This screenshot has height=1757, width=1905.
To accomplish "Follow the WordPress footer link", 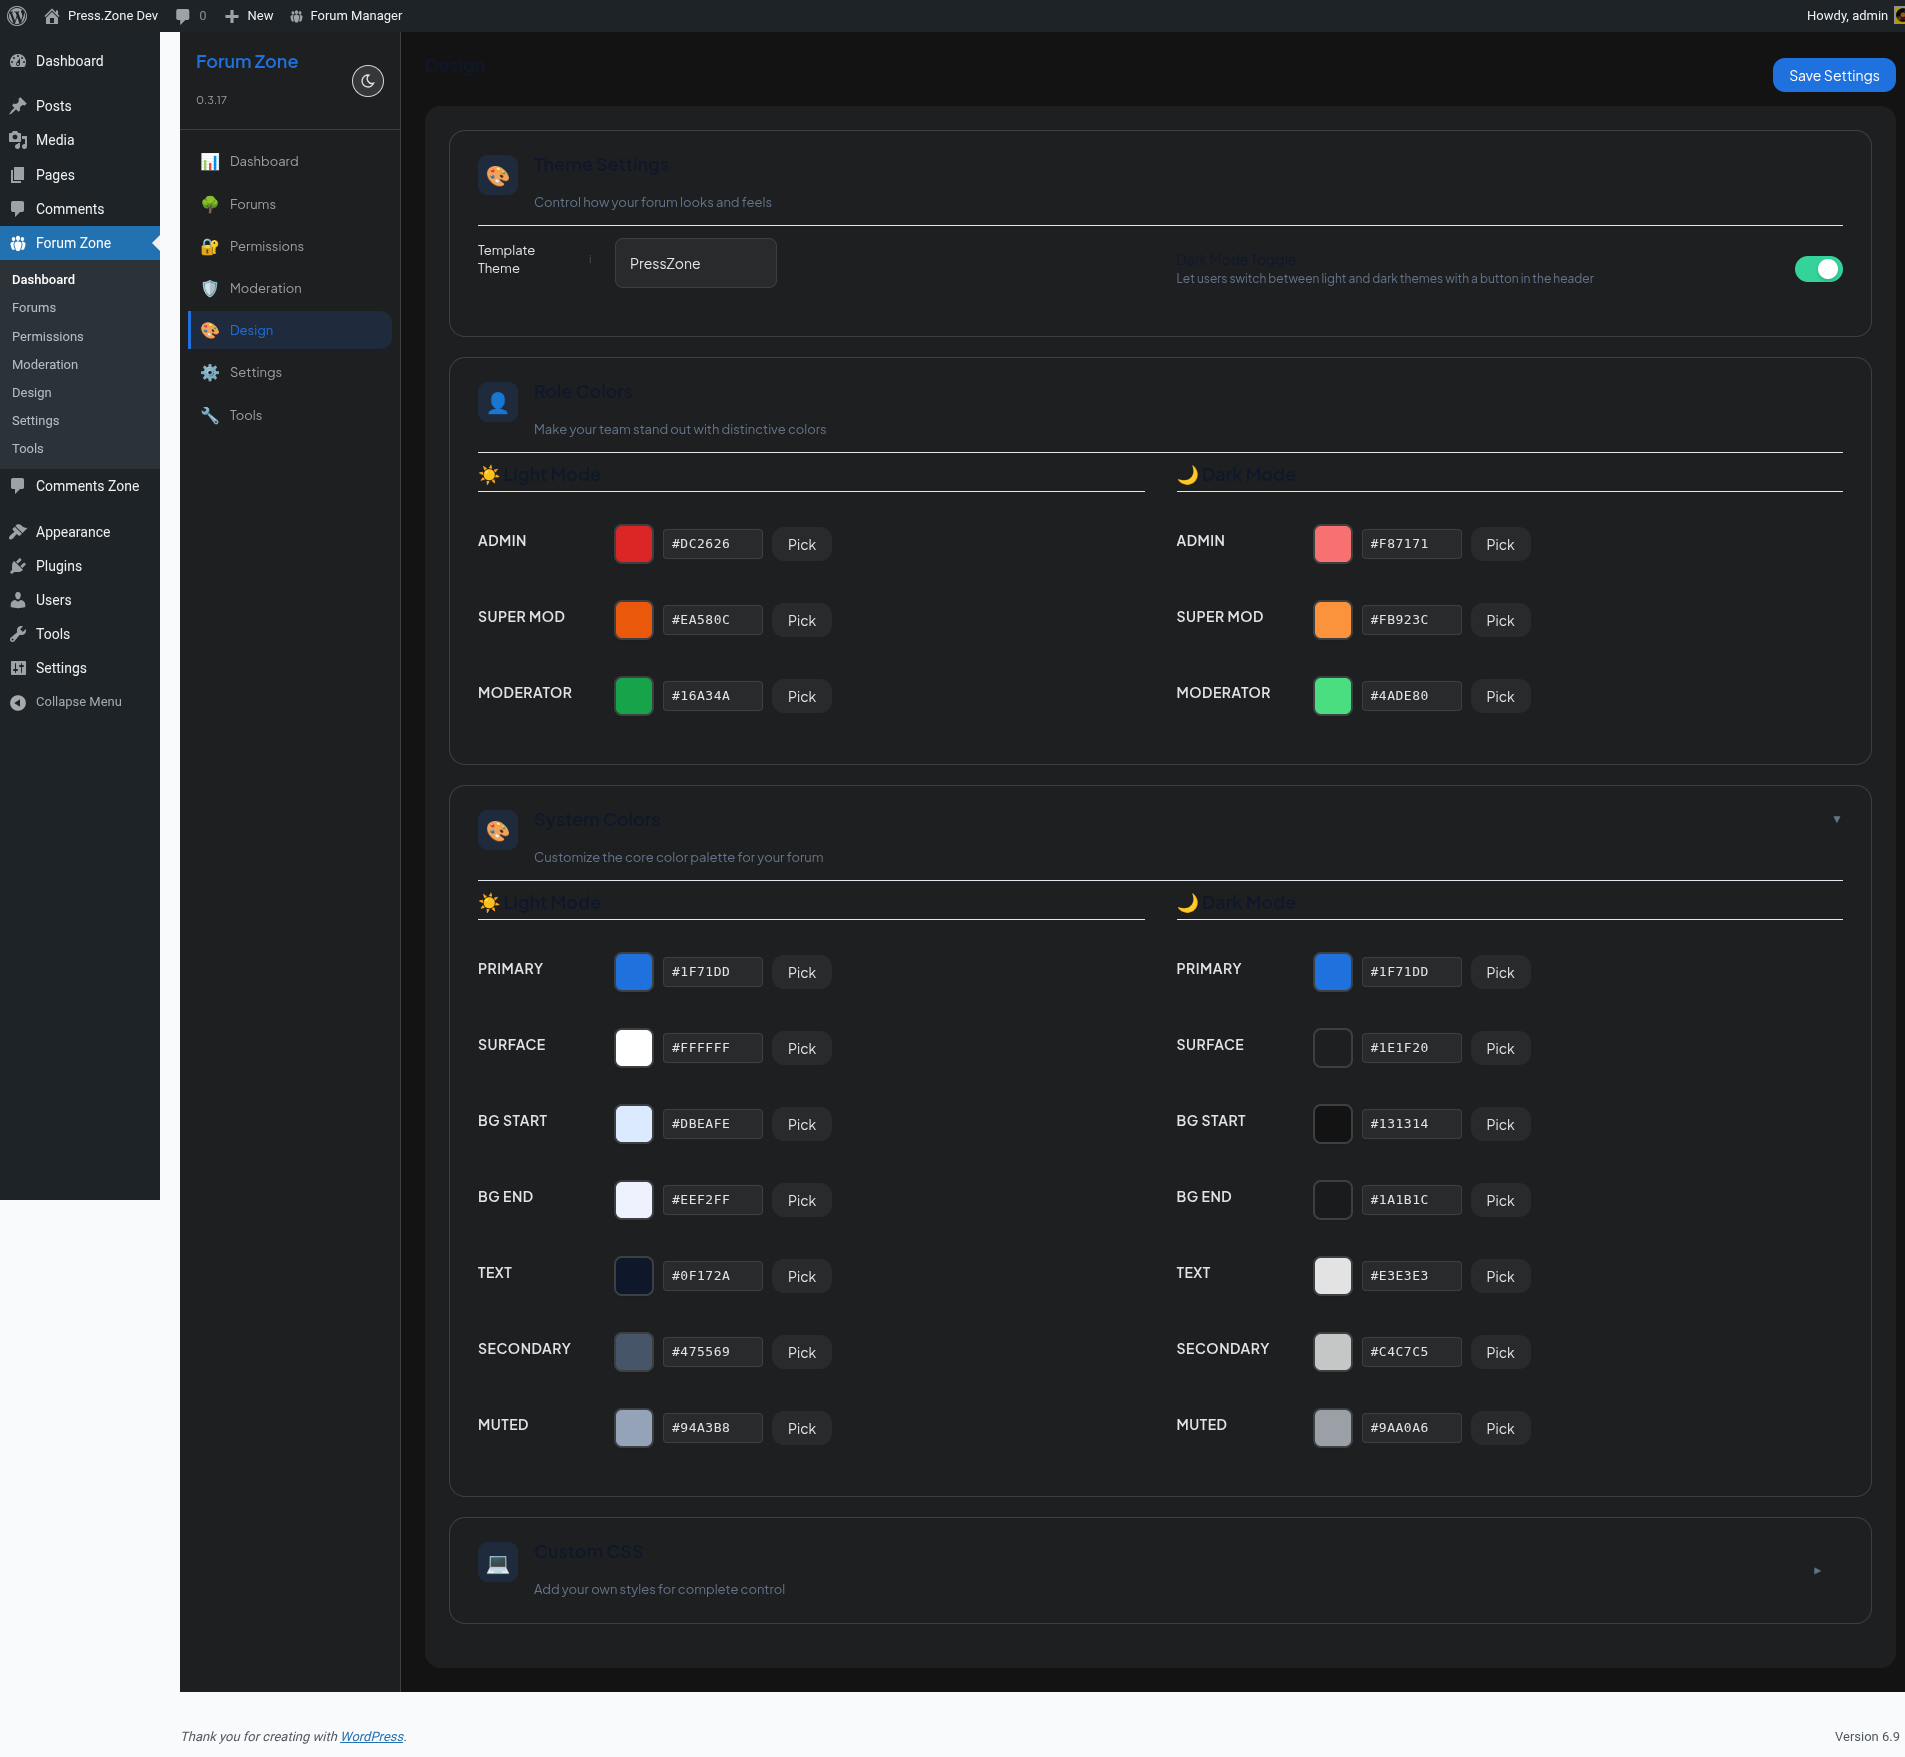I will click(372, 1737).
